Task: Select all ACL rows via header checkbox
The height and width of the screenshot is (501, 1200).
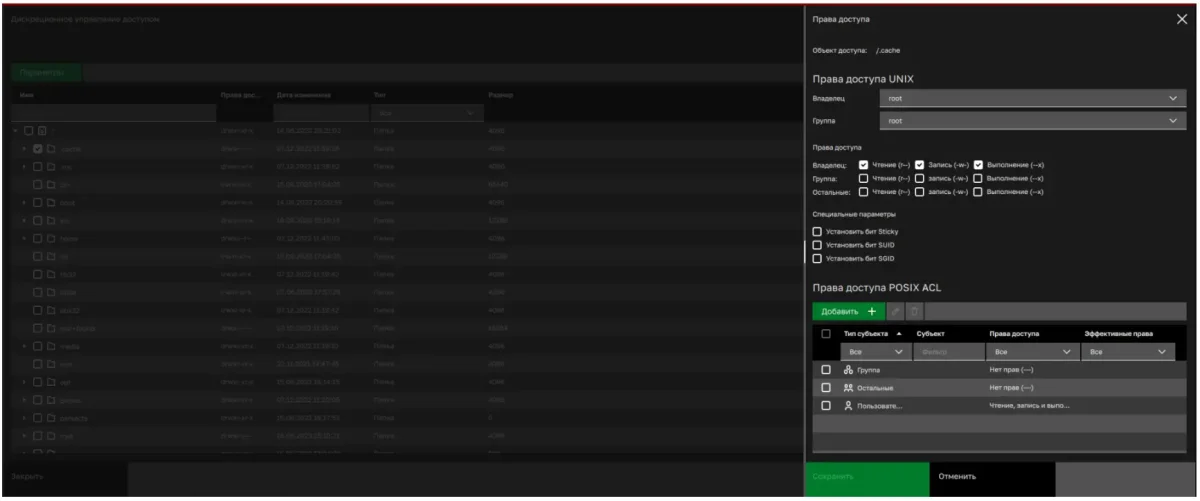Action: click(826, 333)
